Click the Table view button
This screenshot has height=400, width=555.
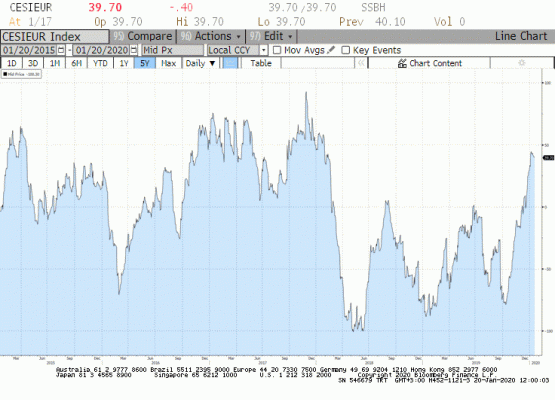(x=261, y=63)
